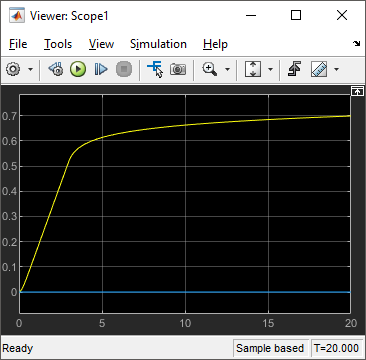This screenshot has width=366, height=360.
Task: Run the simulation with the green play button
Action: pos(78,69)
